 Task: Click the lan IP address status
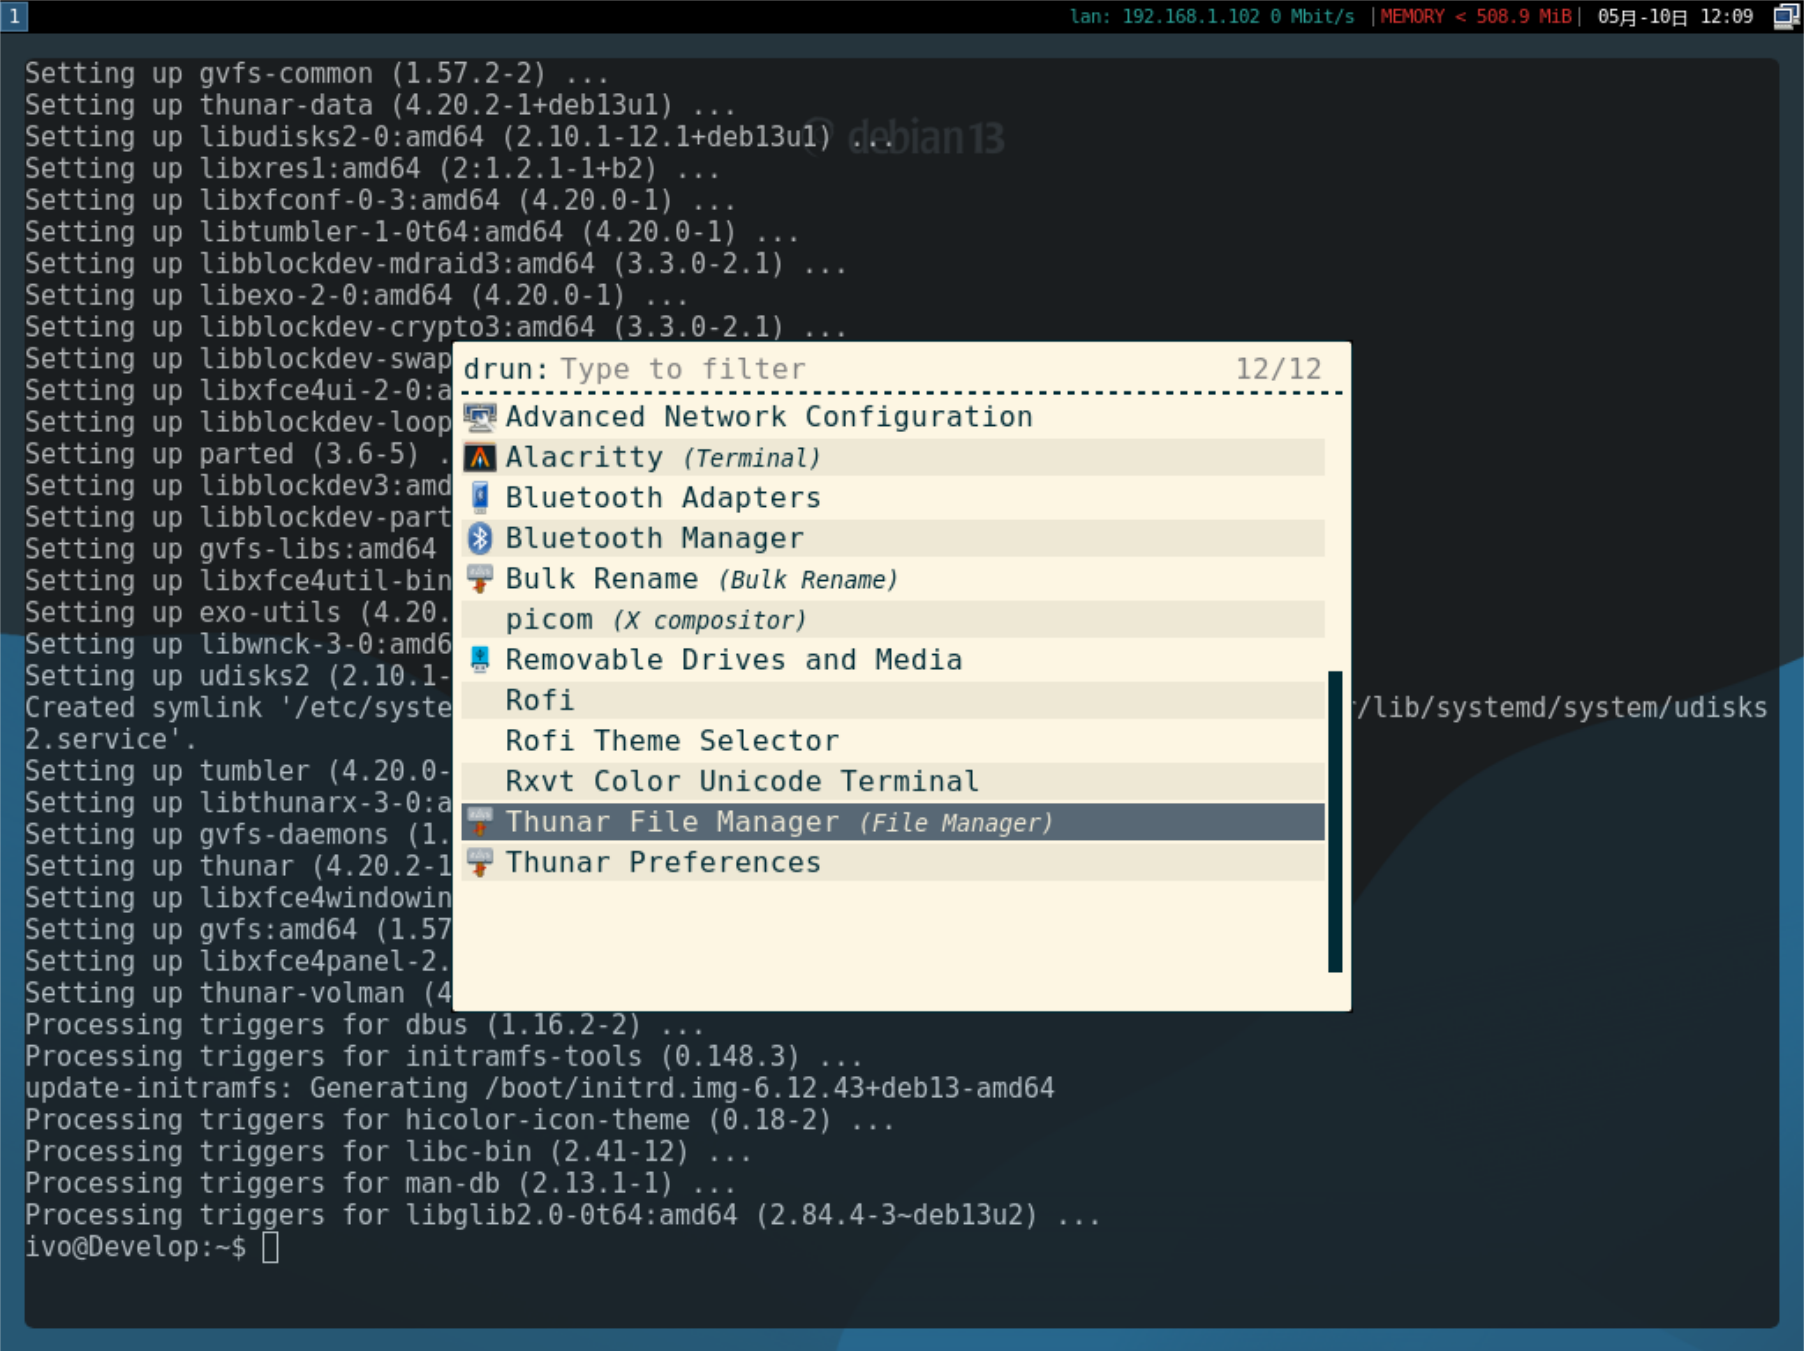1212,16
